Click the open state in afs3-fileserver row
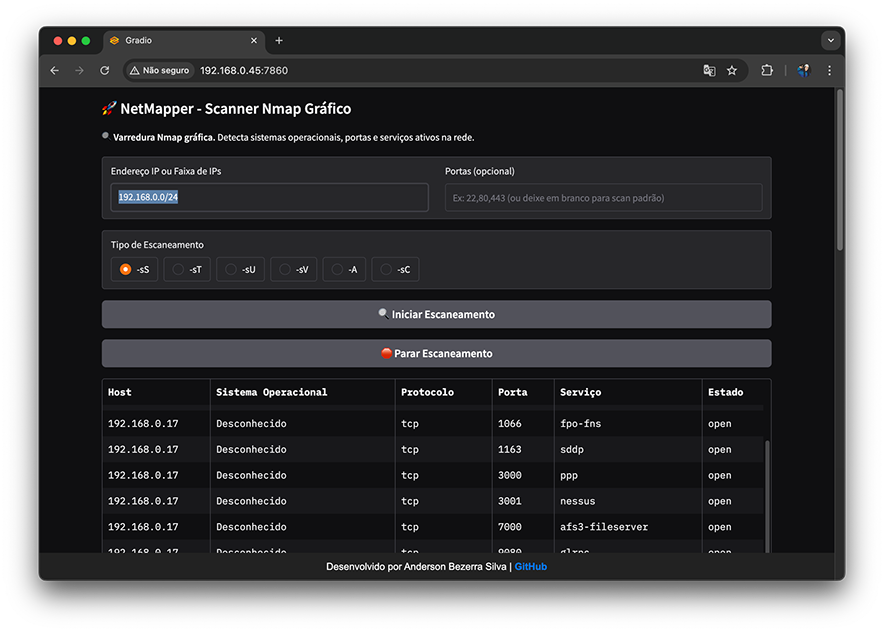The width and height of the screenshot is (884, 632). (733, 527)
